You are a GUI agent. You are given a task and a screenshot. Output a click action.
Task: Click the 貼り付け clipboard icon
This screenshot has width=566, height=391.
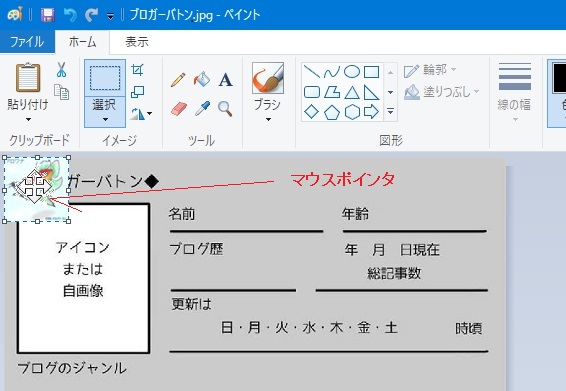coord(28,77)
